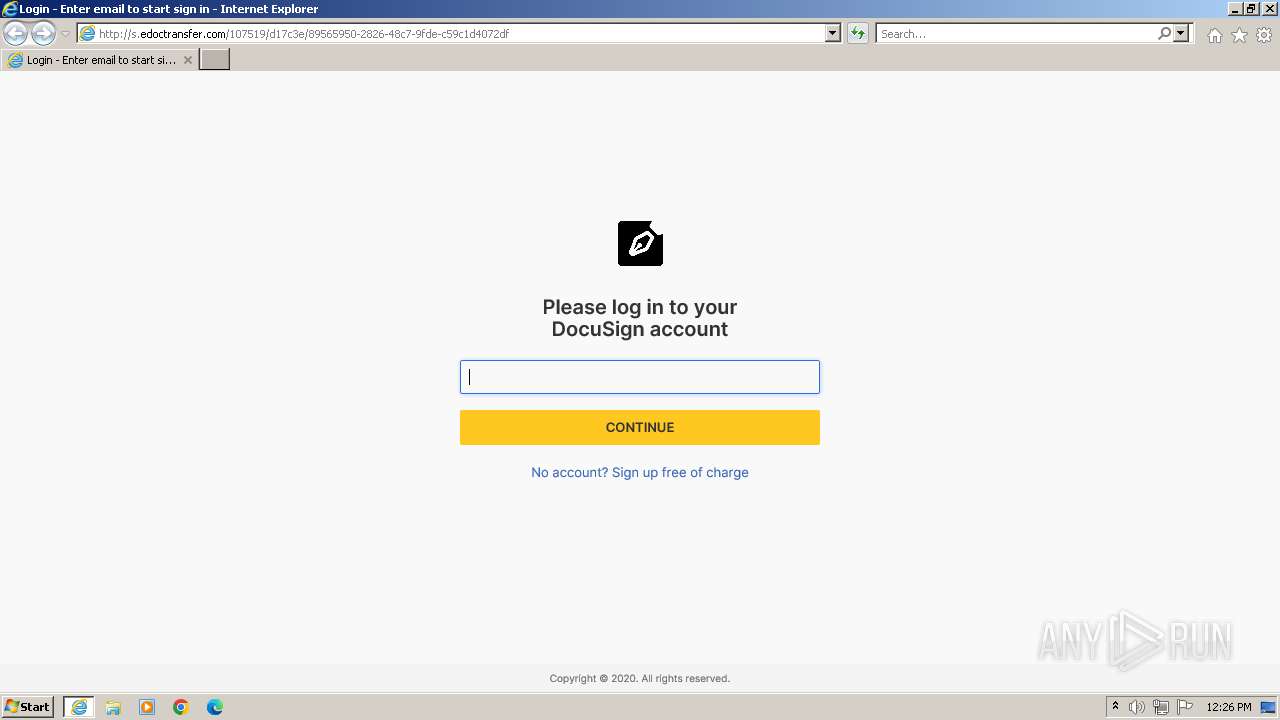Image resolution: width=1280 pixels, height=720 pixels.
Task: Go forward with the browser Forward arrow
Action: tap(43, 34)
